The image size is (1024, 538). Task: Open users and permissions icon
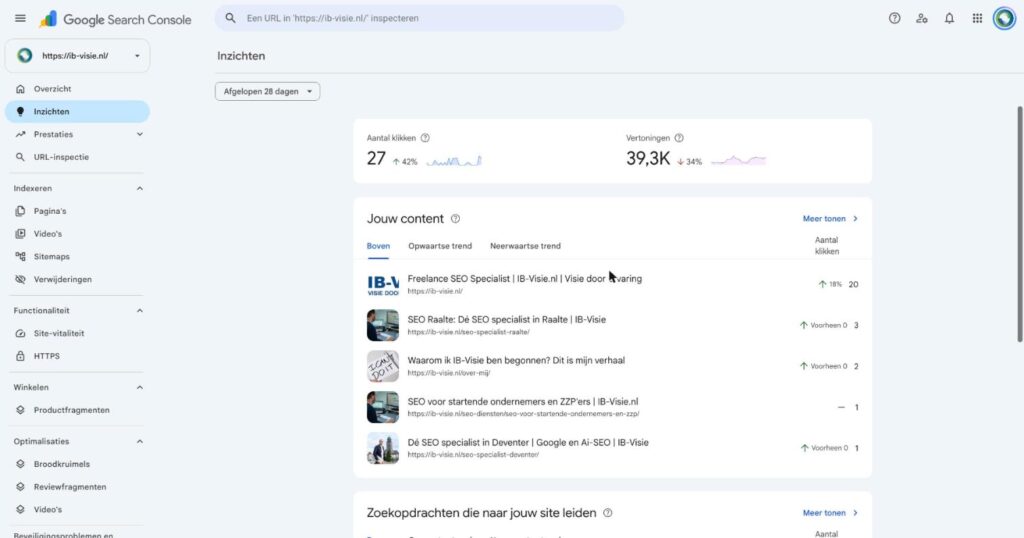(x=921, y=18)
